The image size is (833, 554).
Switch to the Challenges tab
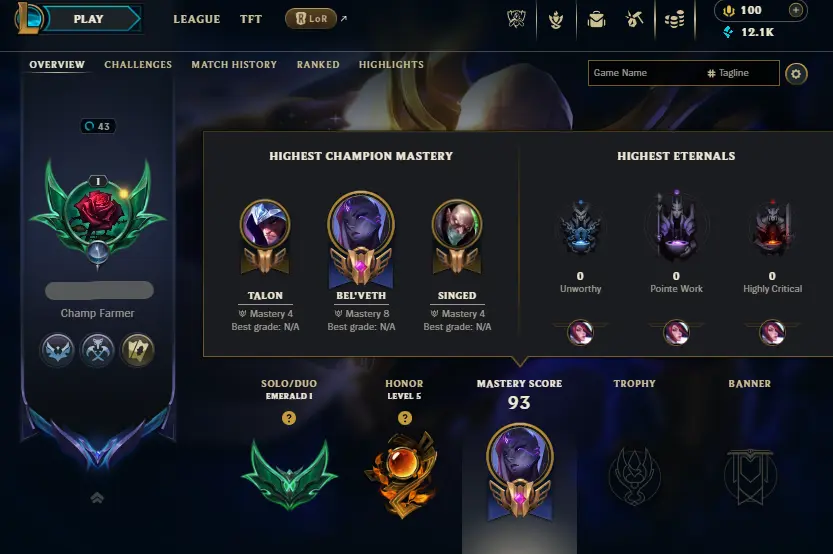coord(138,65)
